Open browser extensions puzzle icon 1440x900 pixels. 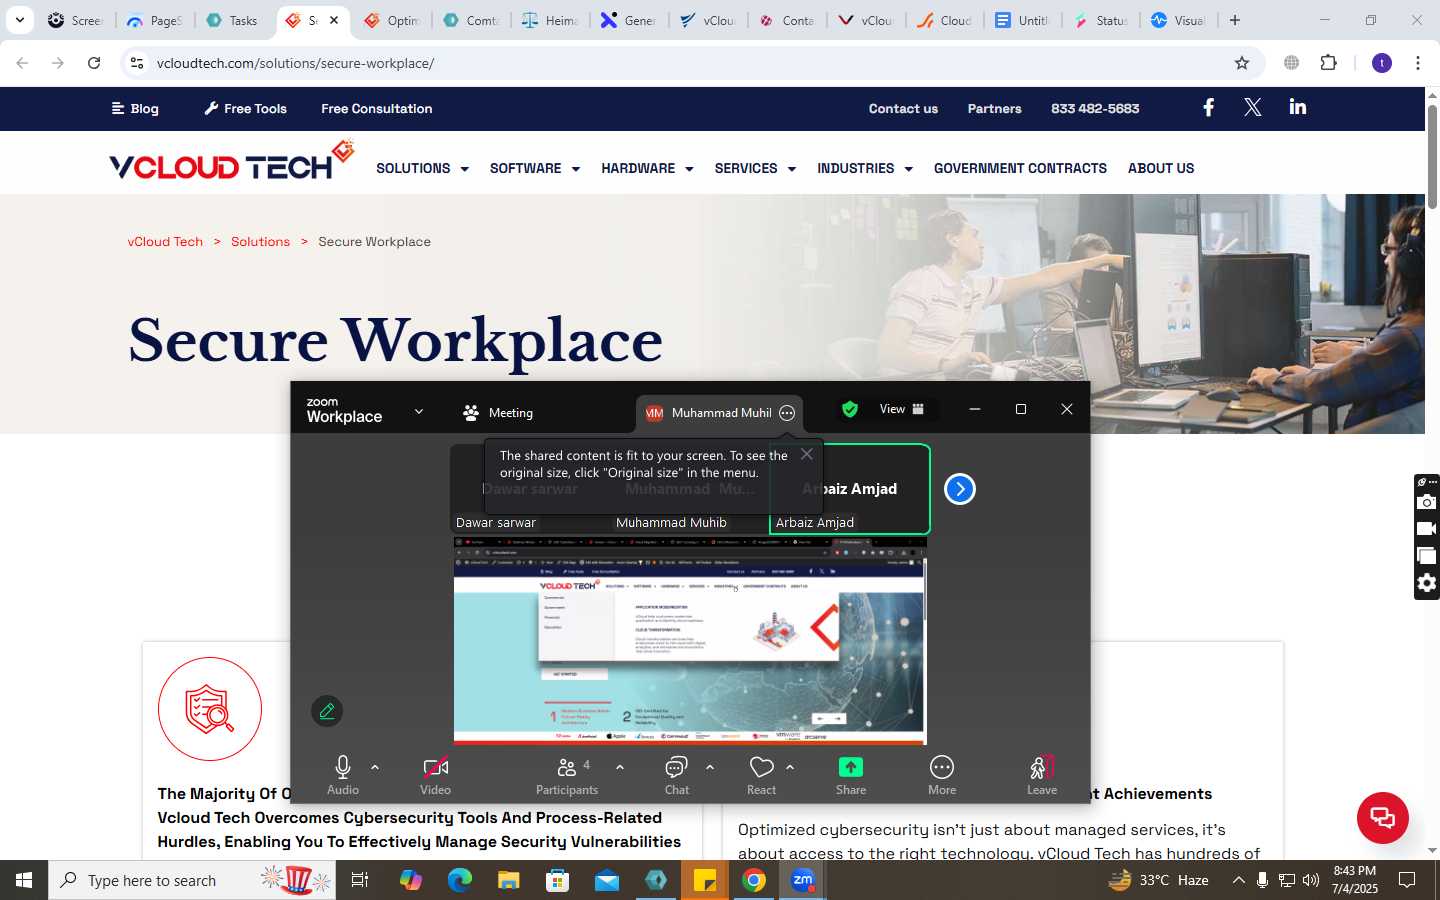[x=1328, y=63]
